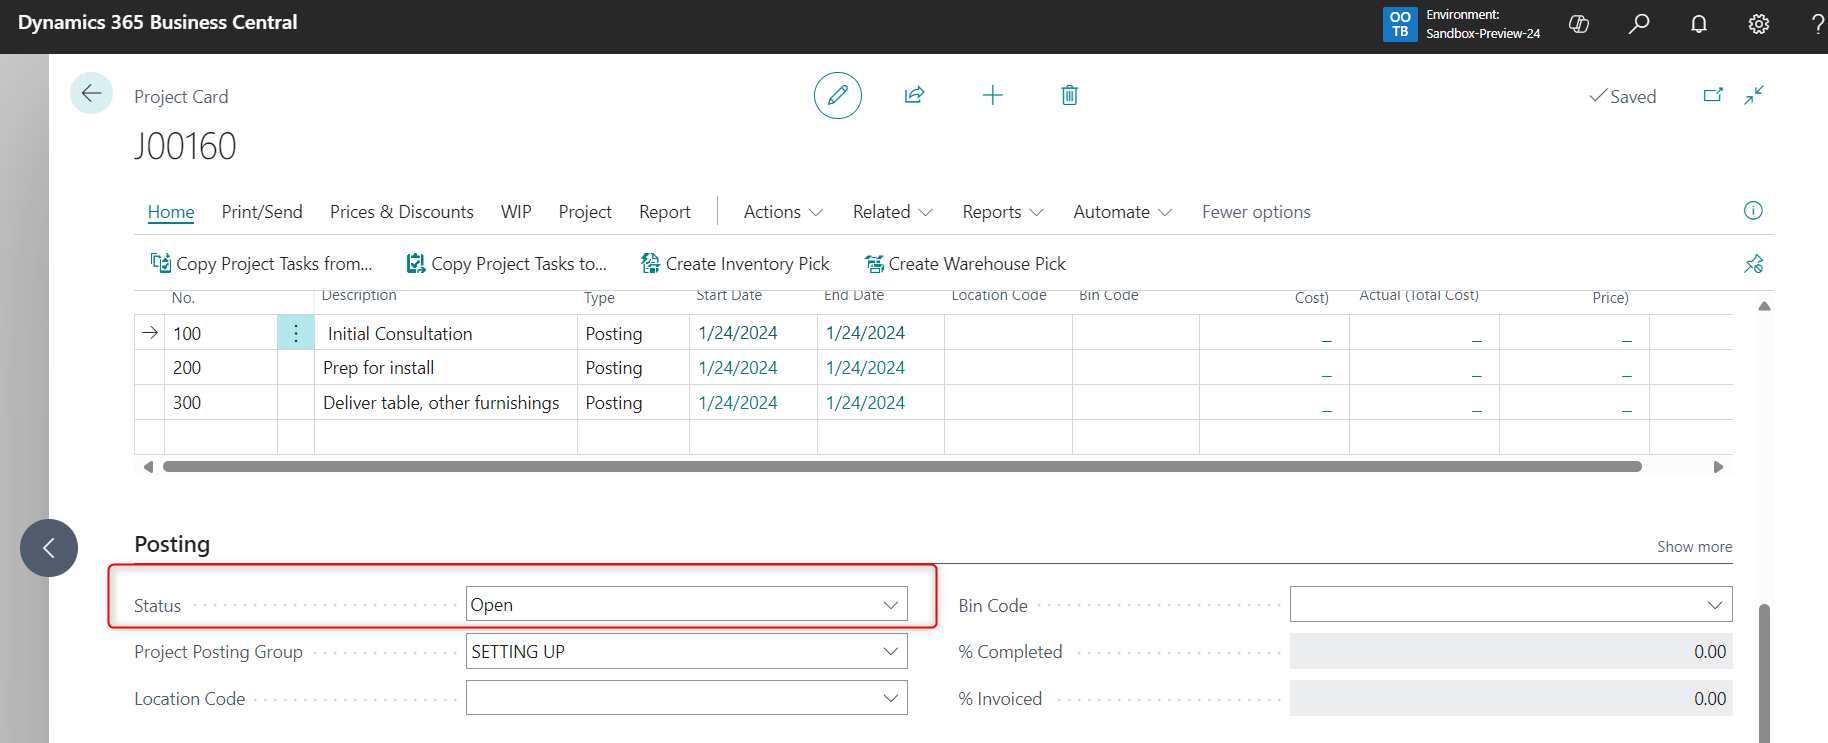Click the grid horizontal scrollbar

pyautogui.click(x=902, y=467)
